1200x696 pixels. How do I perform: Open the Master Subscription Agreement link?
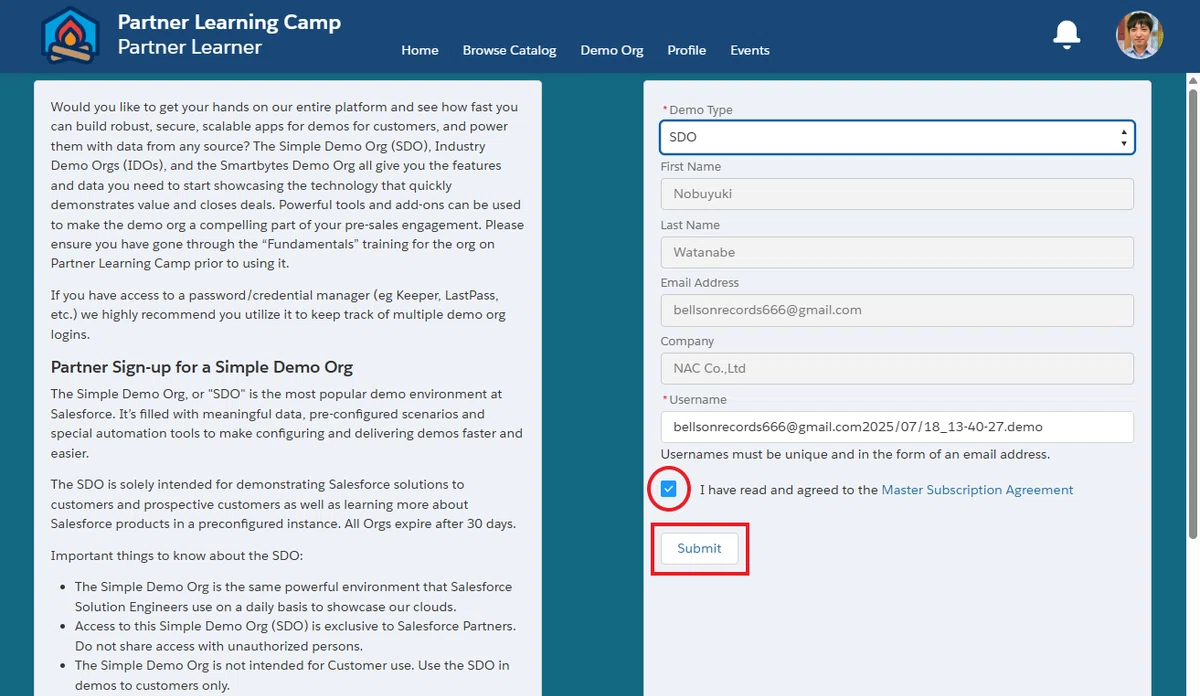(x=977, y=490)
